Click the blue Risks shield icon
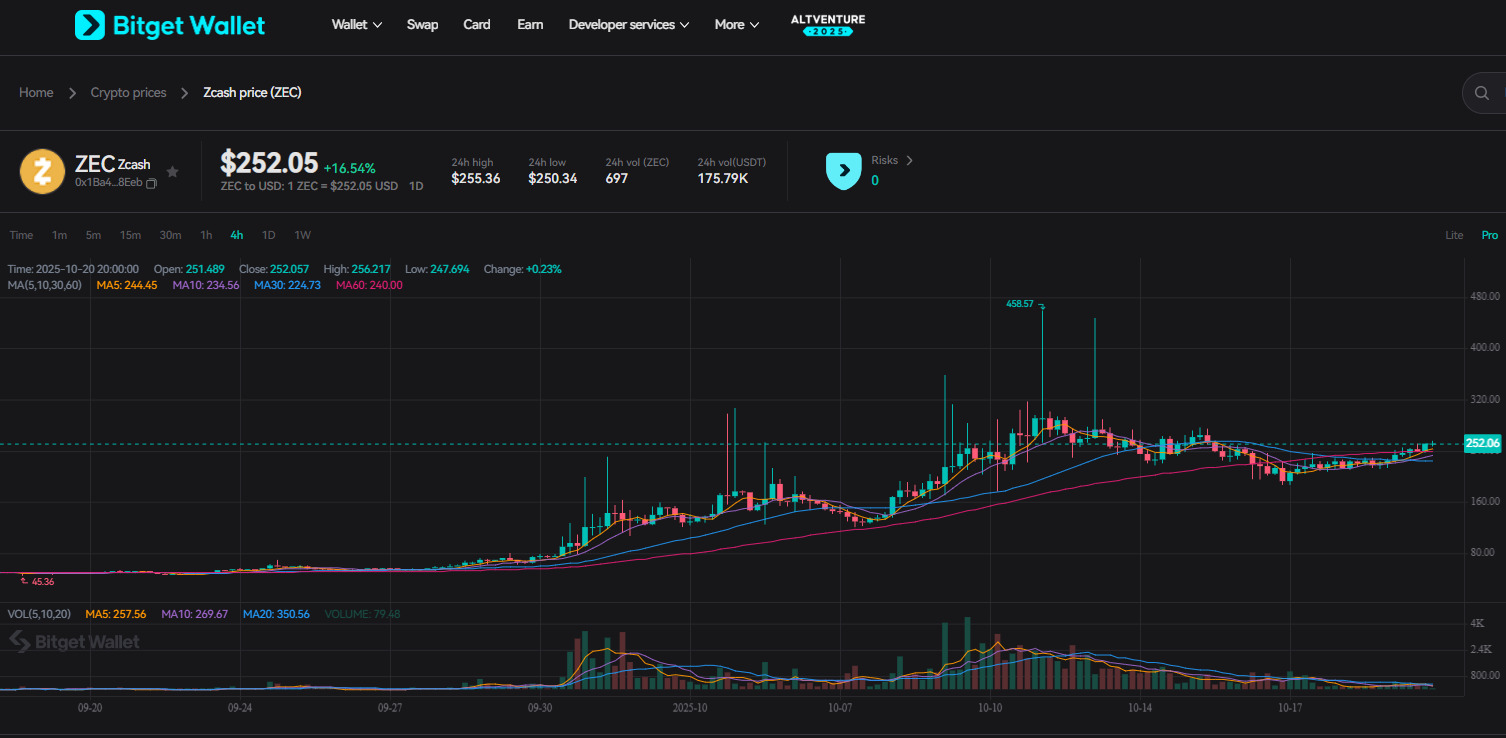The width and height of the screenshot is (1506, 738). pos(843,171)
